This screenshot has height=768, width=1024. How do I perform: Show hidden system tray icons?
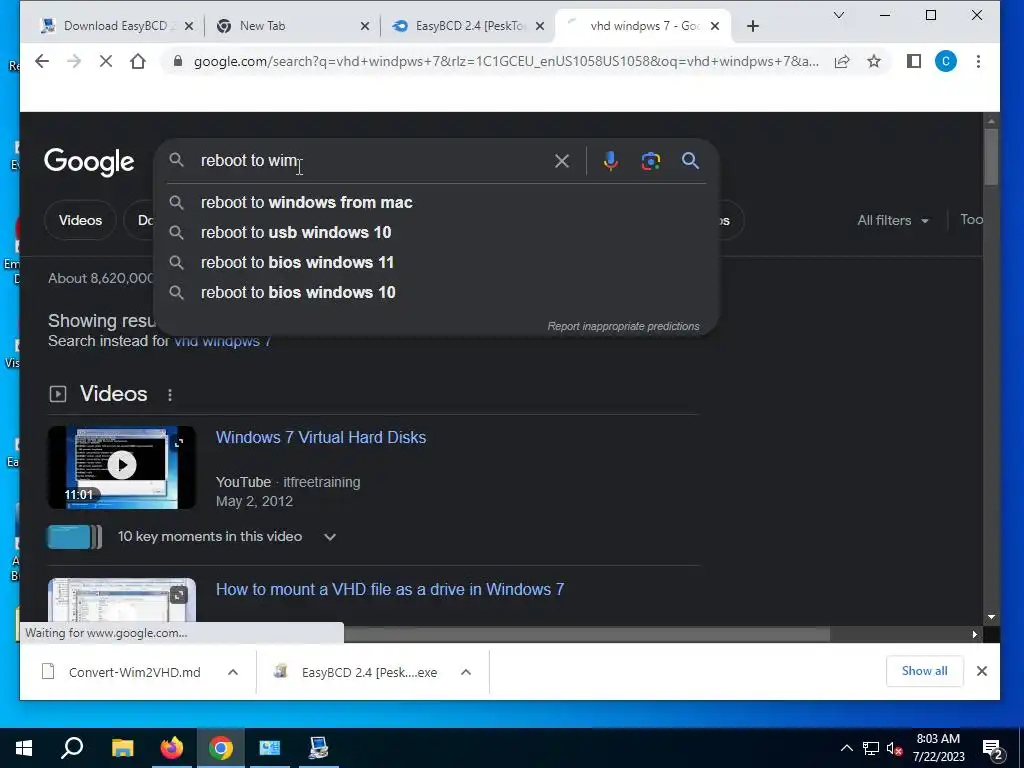point(846,748)
